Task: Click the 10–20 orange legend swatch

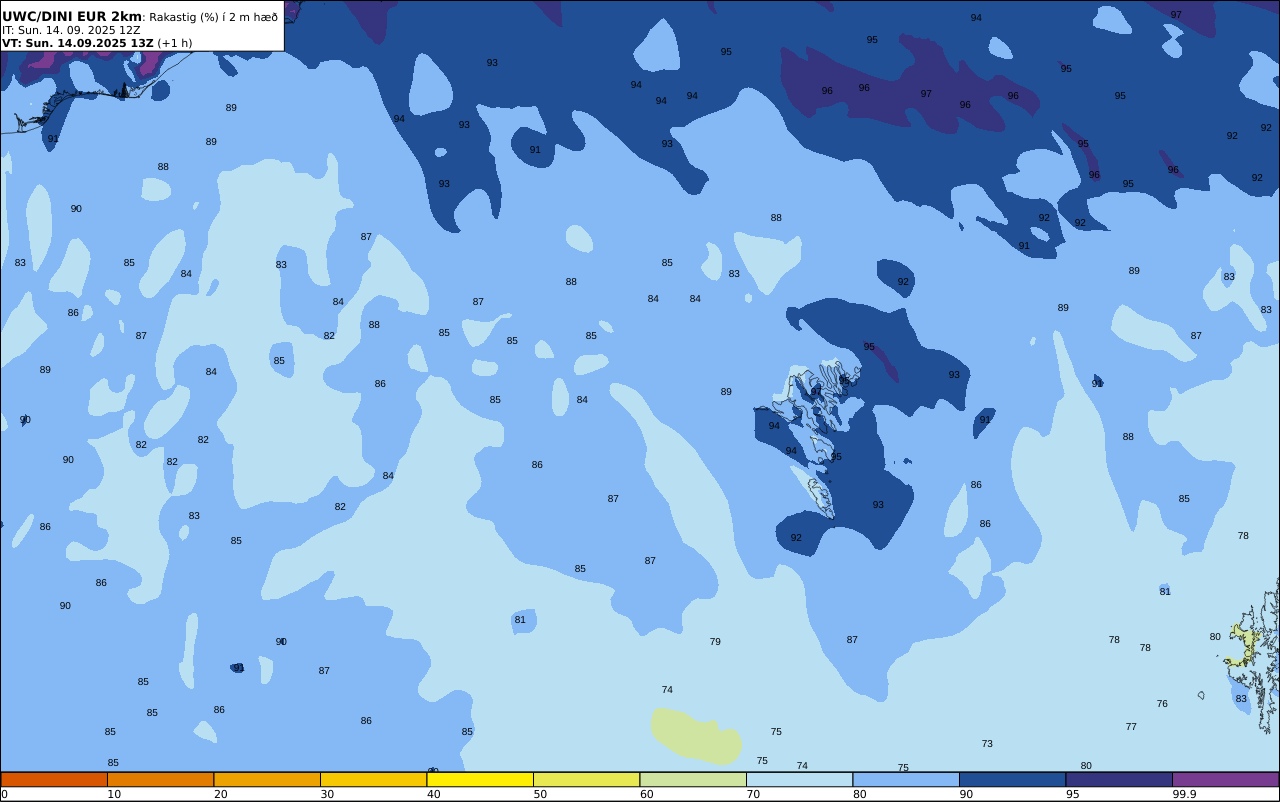Action: coord(160,779)
